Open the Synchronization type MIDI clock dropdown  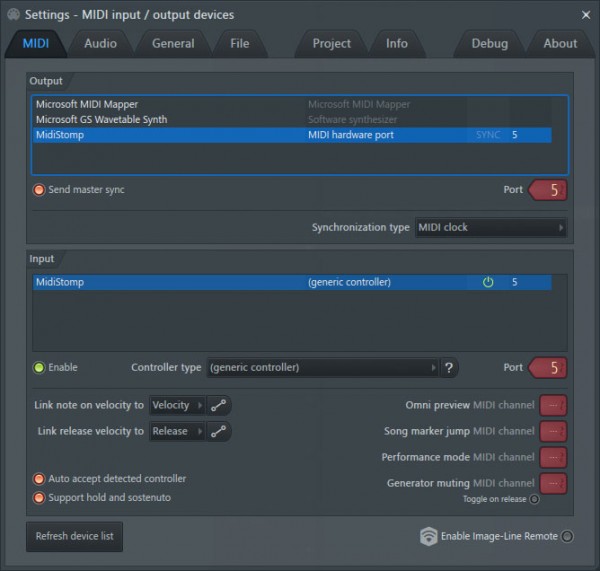click(x=490, y=227)
